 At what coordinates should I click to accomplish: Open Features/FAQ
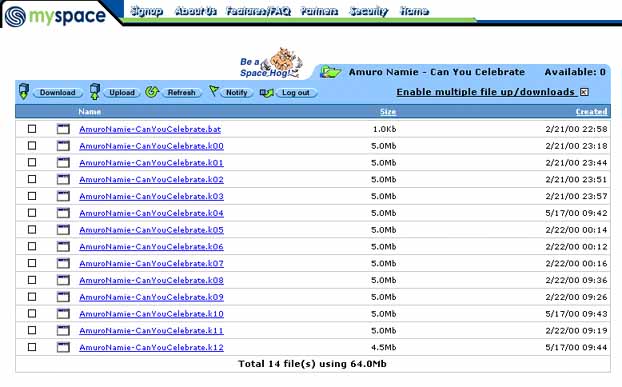(258, 11)
